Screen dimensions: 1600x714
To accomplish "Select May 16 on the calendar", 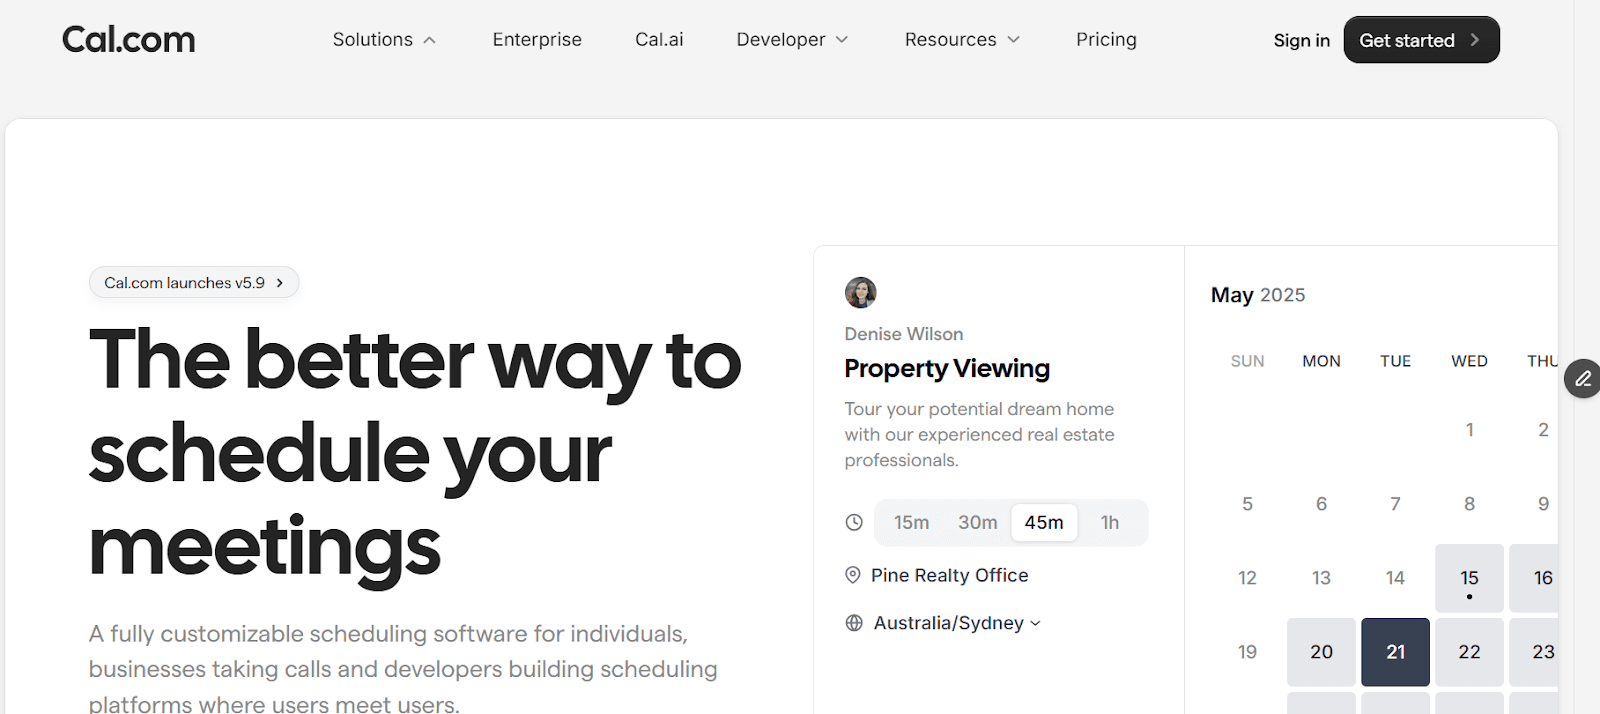I will point(1534,578).
